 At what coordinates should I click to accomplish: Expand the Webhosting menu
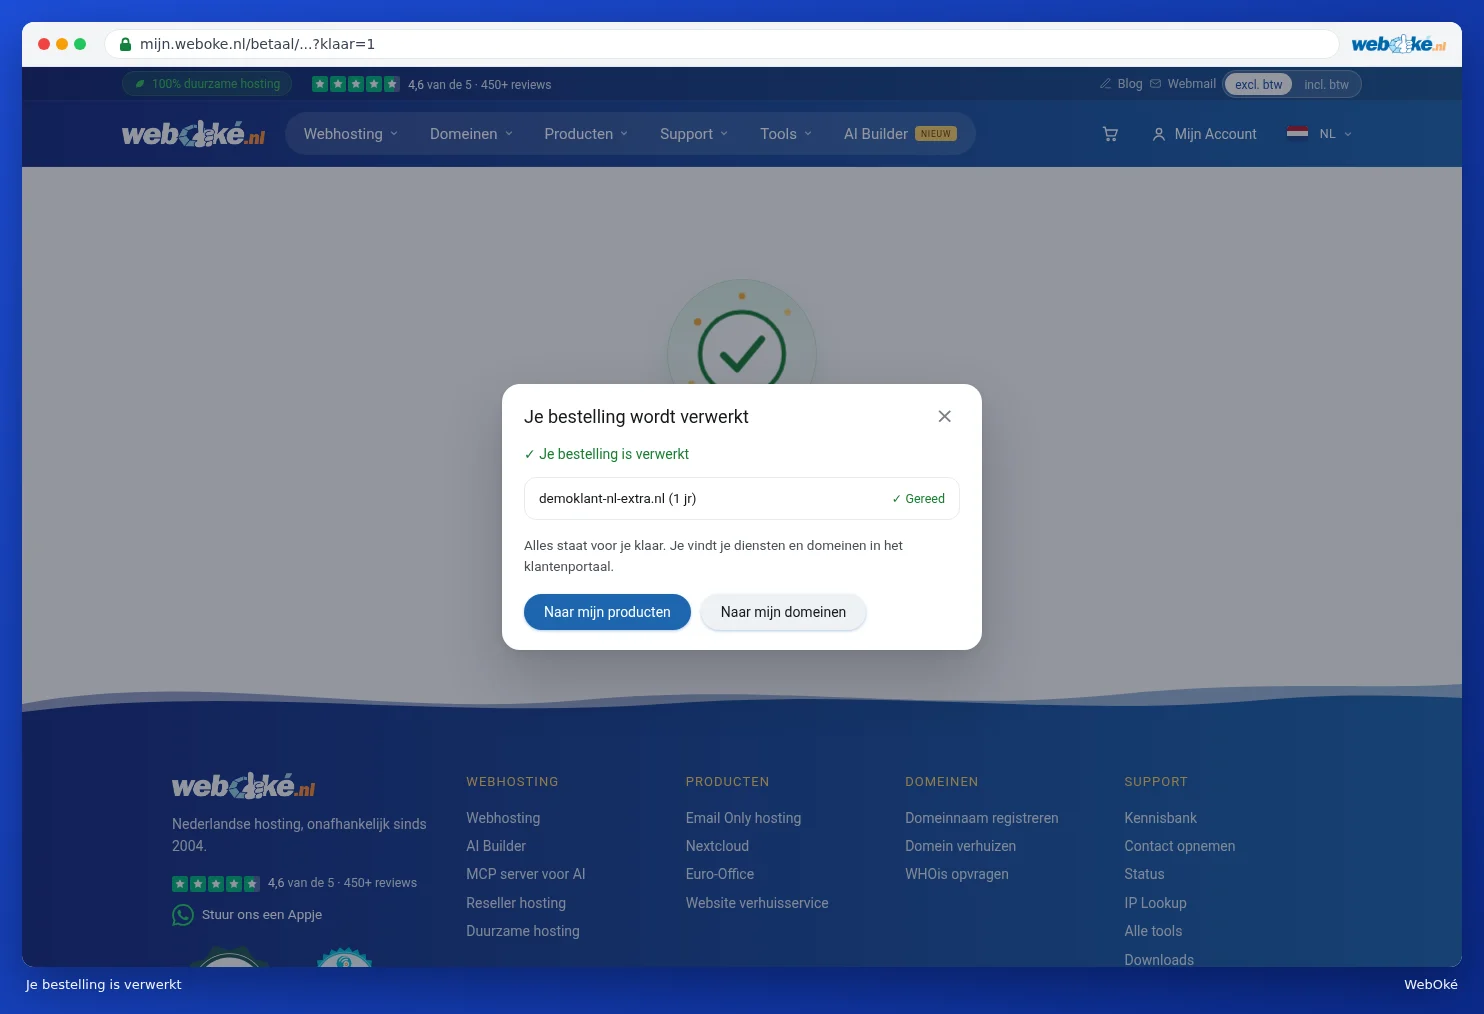point(351,134)
